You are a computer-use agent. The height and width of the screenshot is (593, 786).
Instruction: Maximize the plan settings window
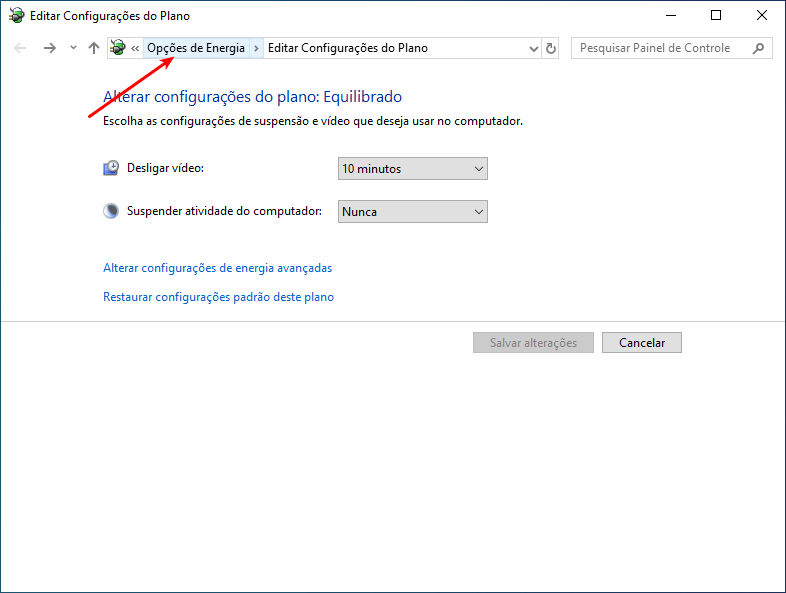point(716,16)
